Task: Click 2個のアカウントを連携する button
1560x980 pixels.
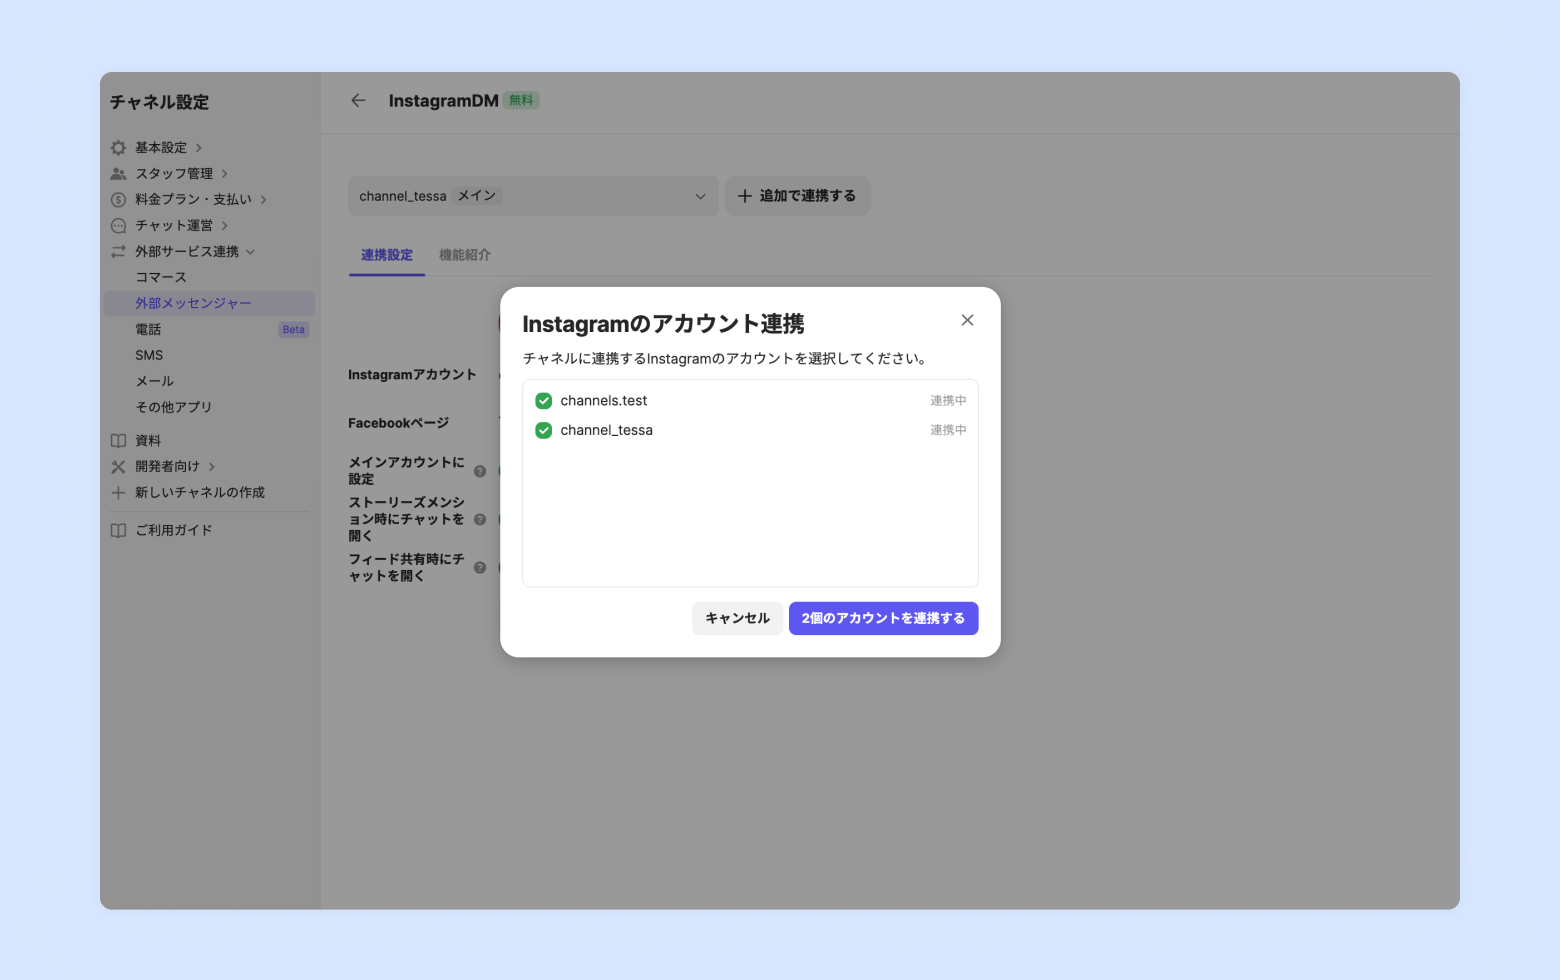Action: coord(884,618)
